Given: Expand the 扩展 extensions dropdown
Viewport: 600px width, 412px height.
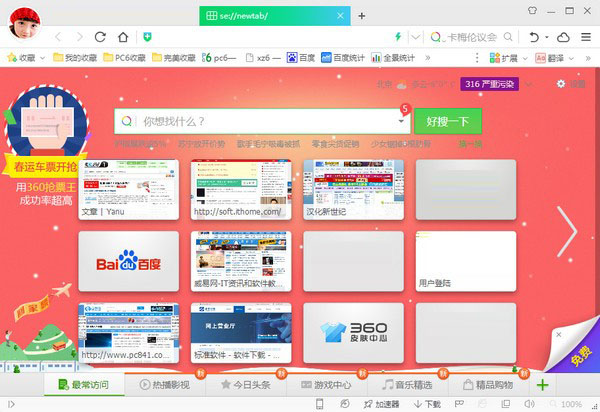Looking at the screenshot, I should tap(525, 58).
